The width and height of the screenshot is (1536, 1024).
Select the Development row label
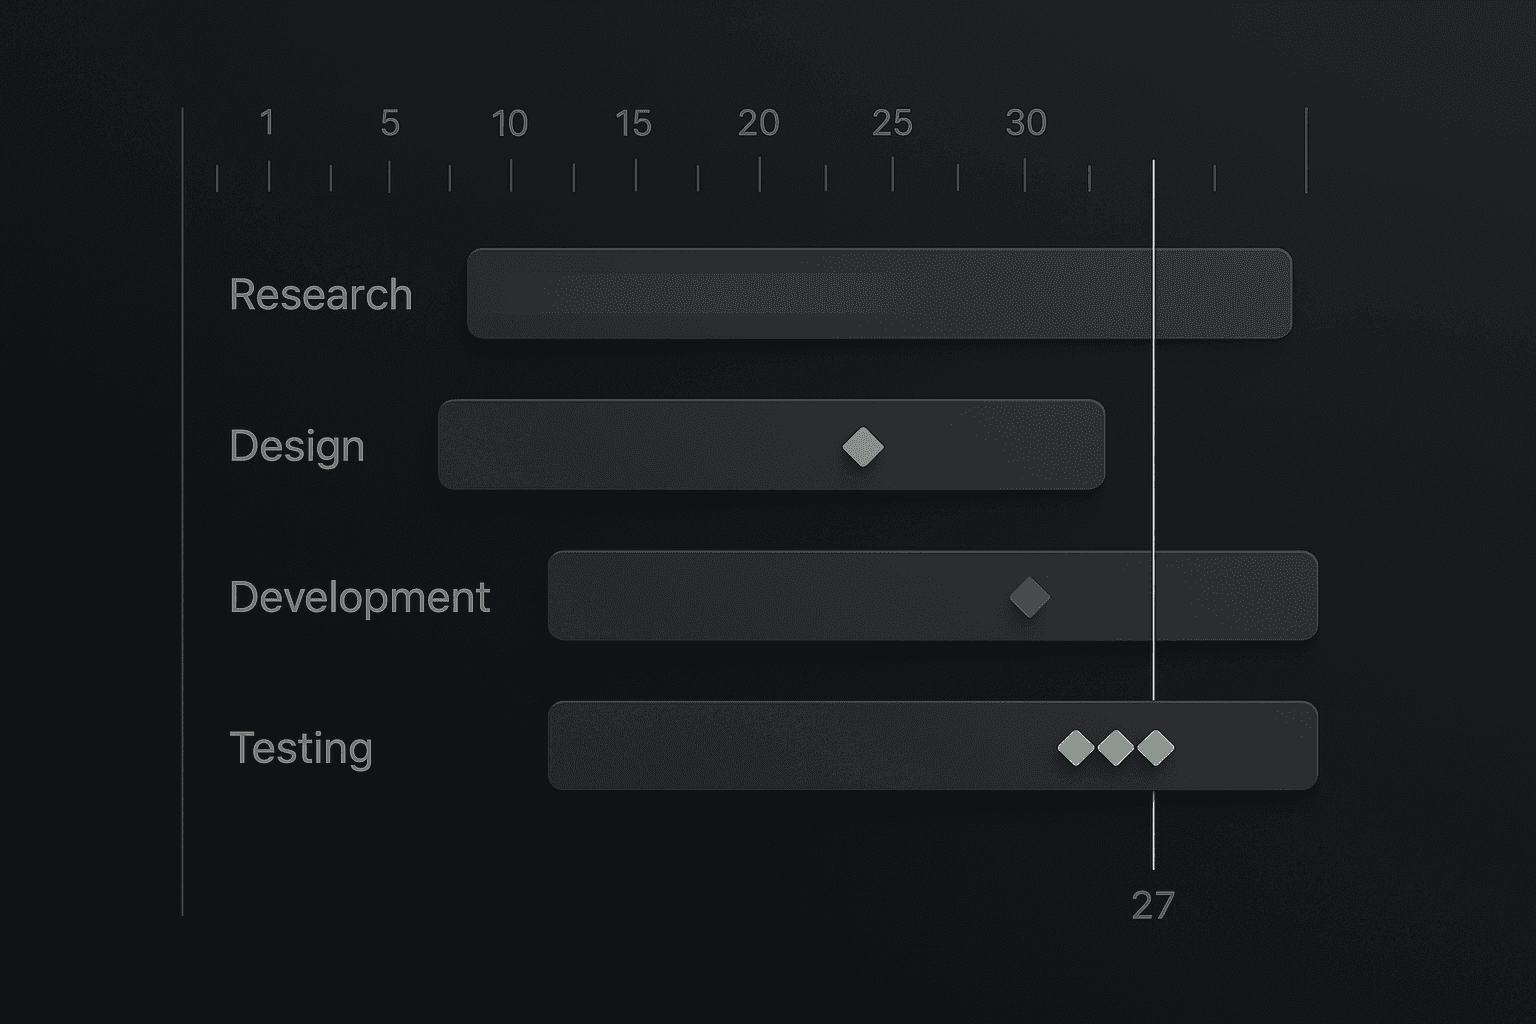[359, 597]
